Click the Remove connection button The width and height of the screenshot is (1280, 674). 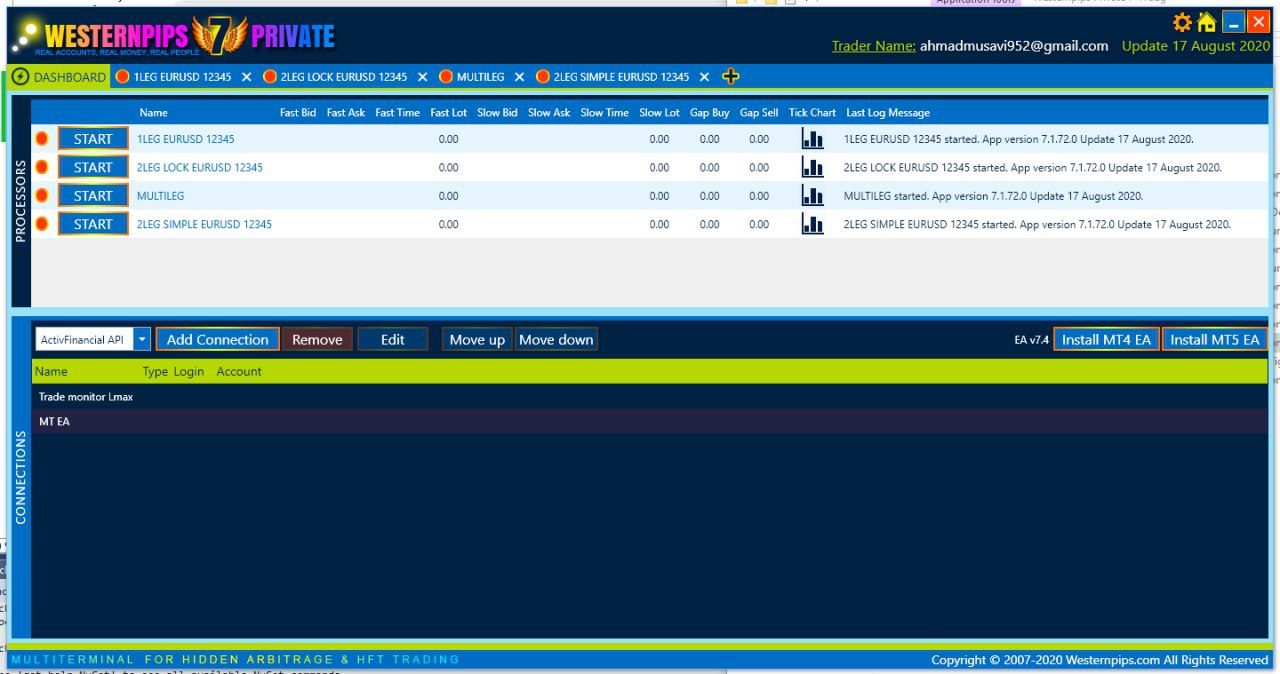(317, 340)
